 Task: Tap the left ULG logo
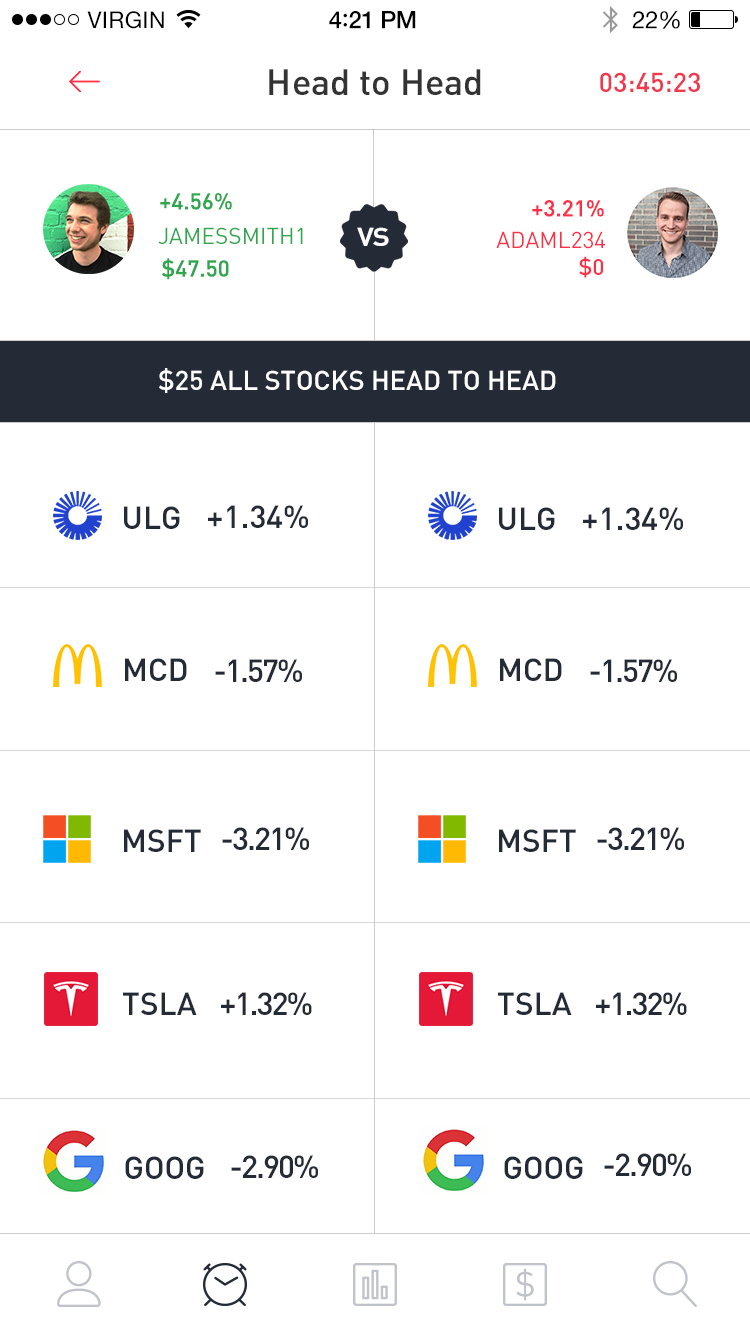coord(77,517)
